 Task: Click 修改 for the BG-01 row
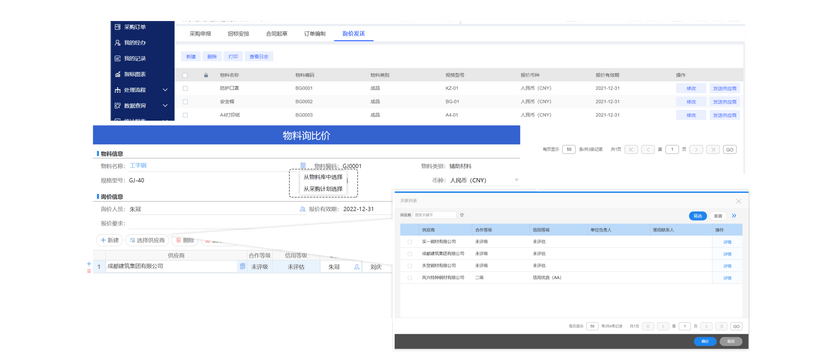tap(691, 101)
